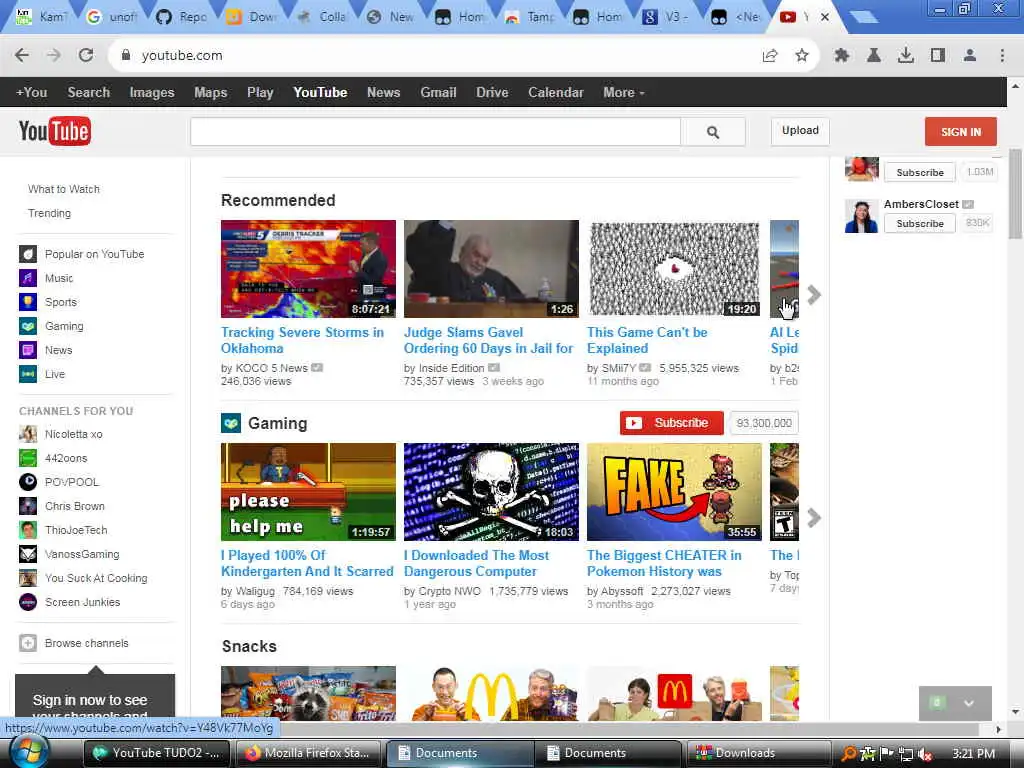The width and height of the screenshot is (1024, 768).
Task: Select Calendar in the Google bar
Action: pos(556,92)
